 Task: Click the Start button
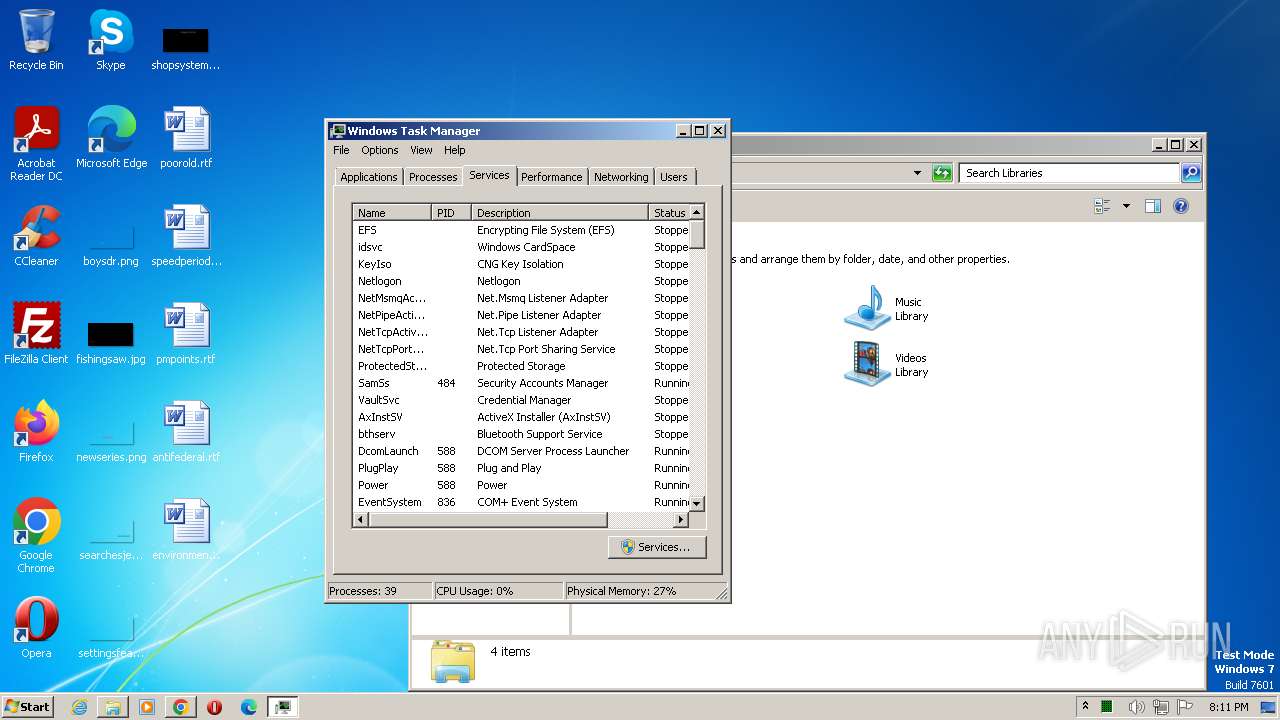pos(28,707)
